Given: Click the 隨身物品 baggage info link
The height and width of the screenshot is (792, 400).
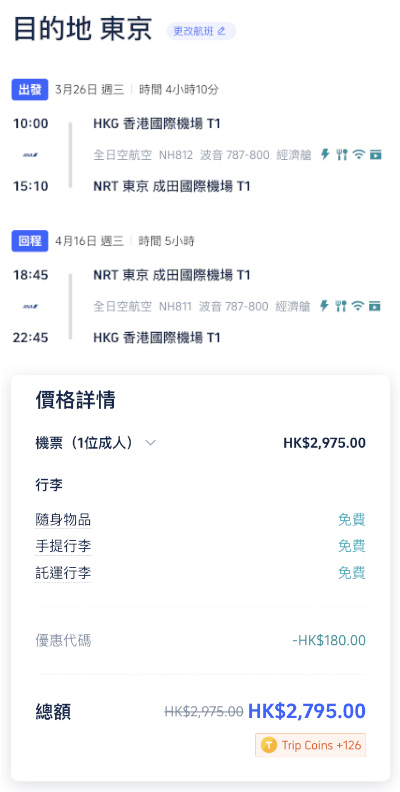Looking at the screenshot, I should 63,520.
